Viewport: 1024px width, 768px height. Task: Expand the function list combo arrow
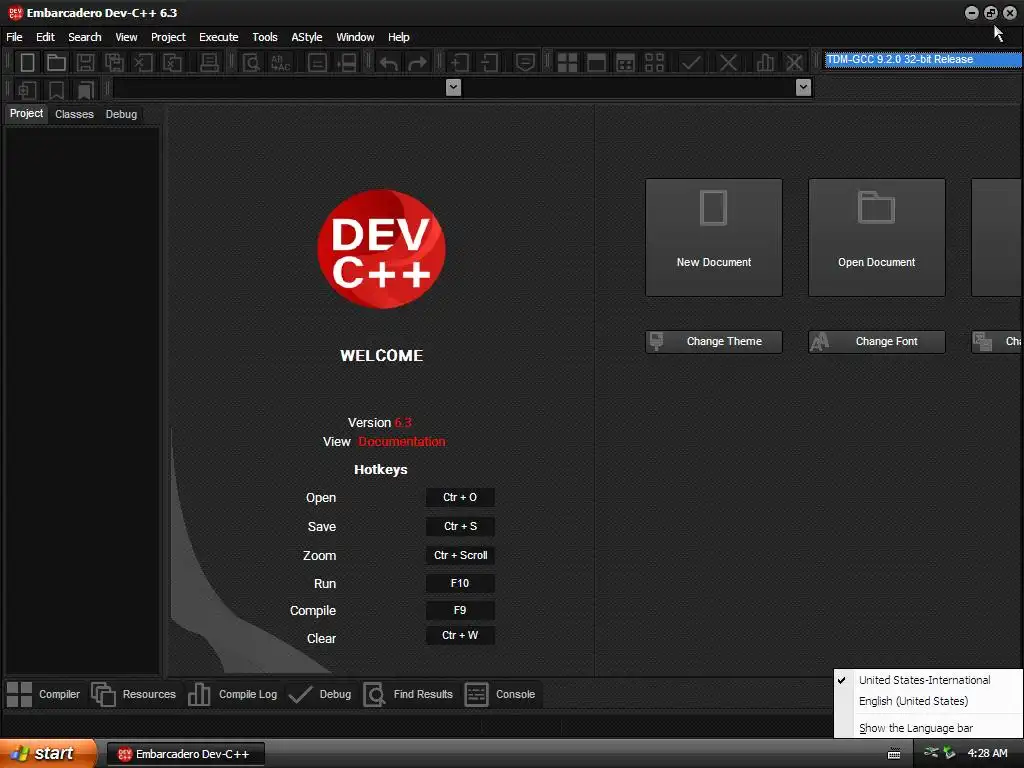pos(803,87)
